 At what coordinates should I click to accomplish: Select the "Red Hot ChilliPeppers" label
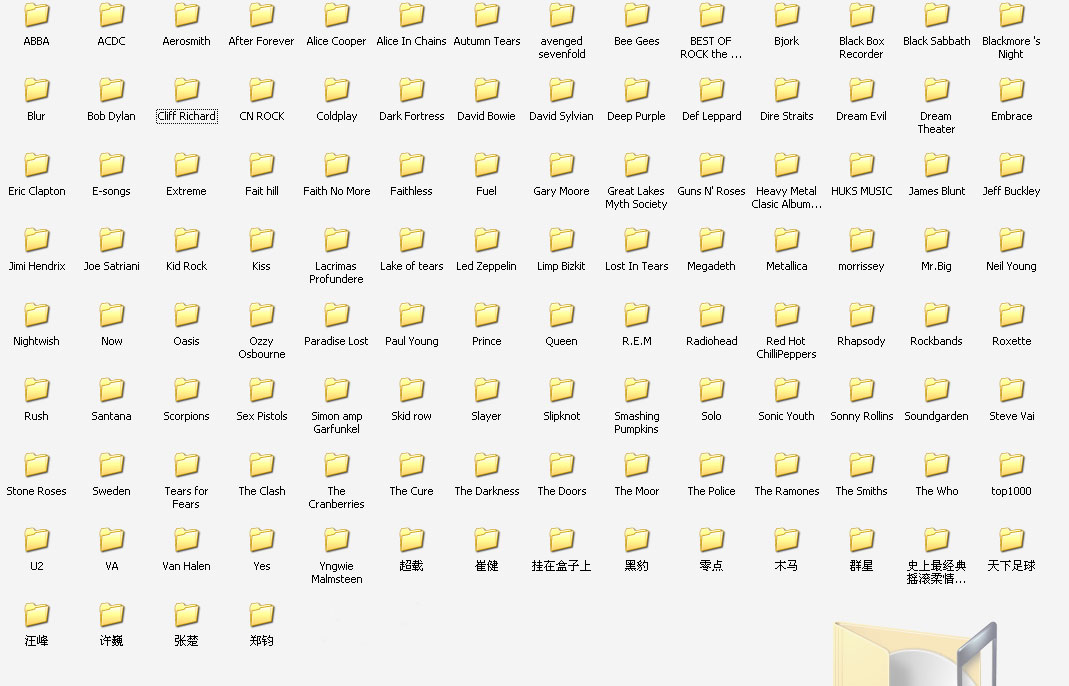pyautogui.click(x=786, y=347)
